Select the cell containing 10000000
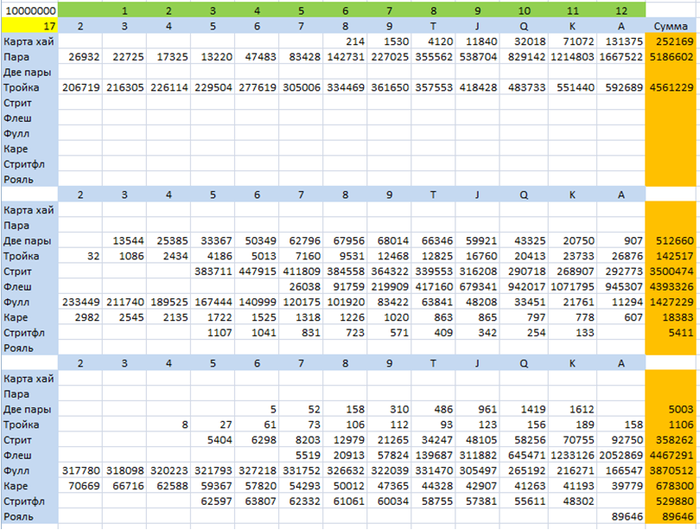This screenshot has height=530, width=700. coord(29,10)
